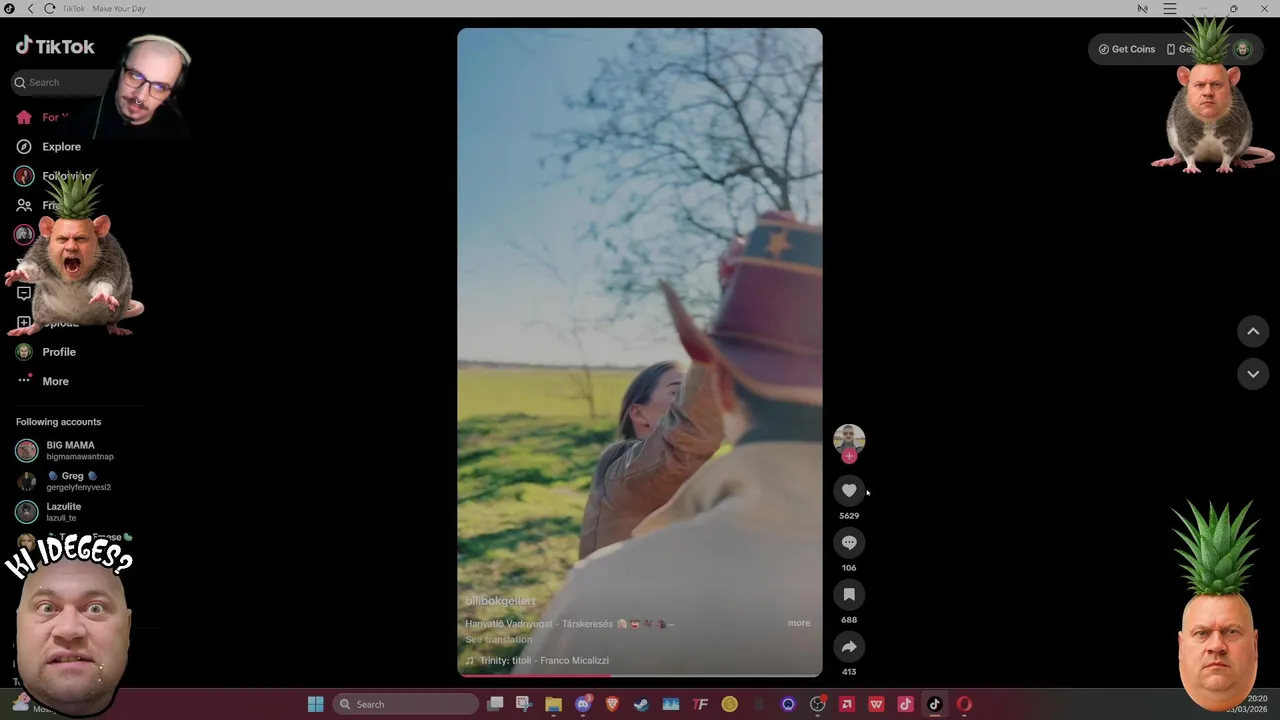Navigate back with the arrow in title bar
This screenshot has height=720, width=1280.
[x=30, y=8]
